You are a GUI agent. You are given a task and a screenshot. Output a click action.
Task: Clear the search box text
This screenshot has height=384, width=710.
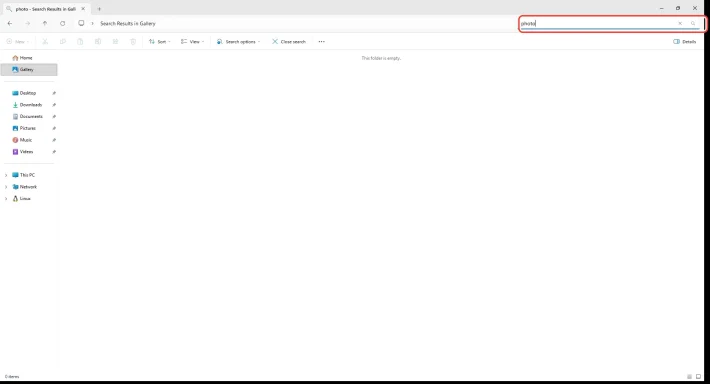click(x=680, y=24)
